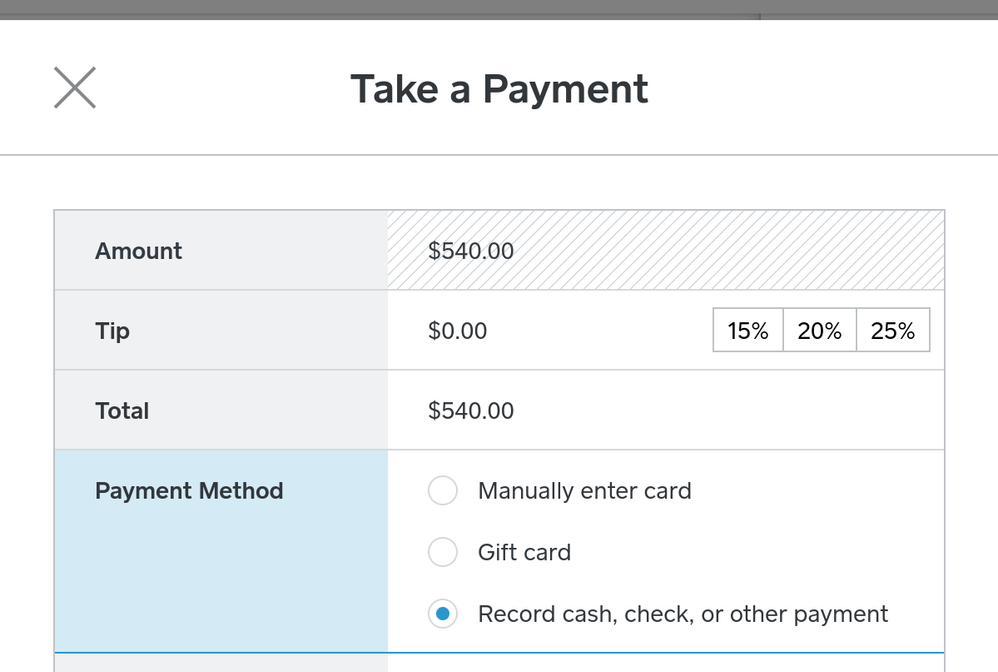Click the $540.00 value in Total row
998x672 pixels.
click(471, 411)
